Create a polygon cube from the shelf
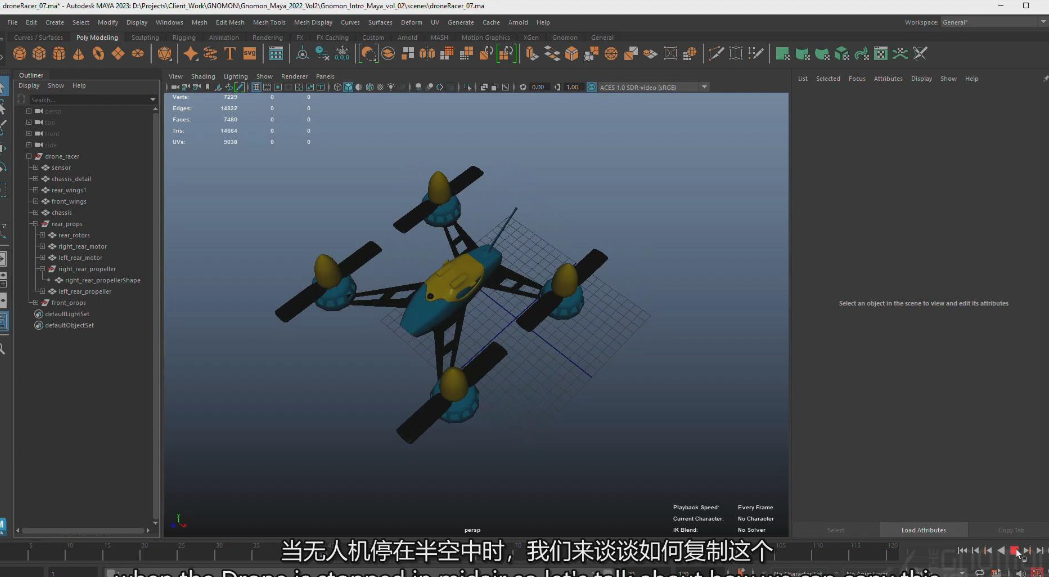 click(39, 53)
